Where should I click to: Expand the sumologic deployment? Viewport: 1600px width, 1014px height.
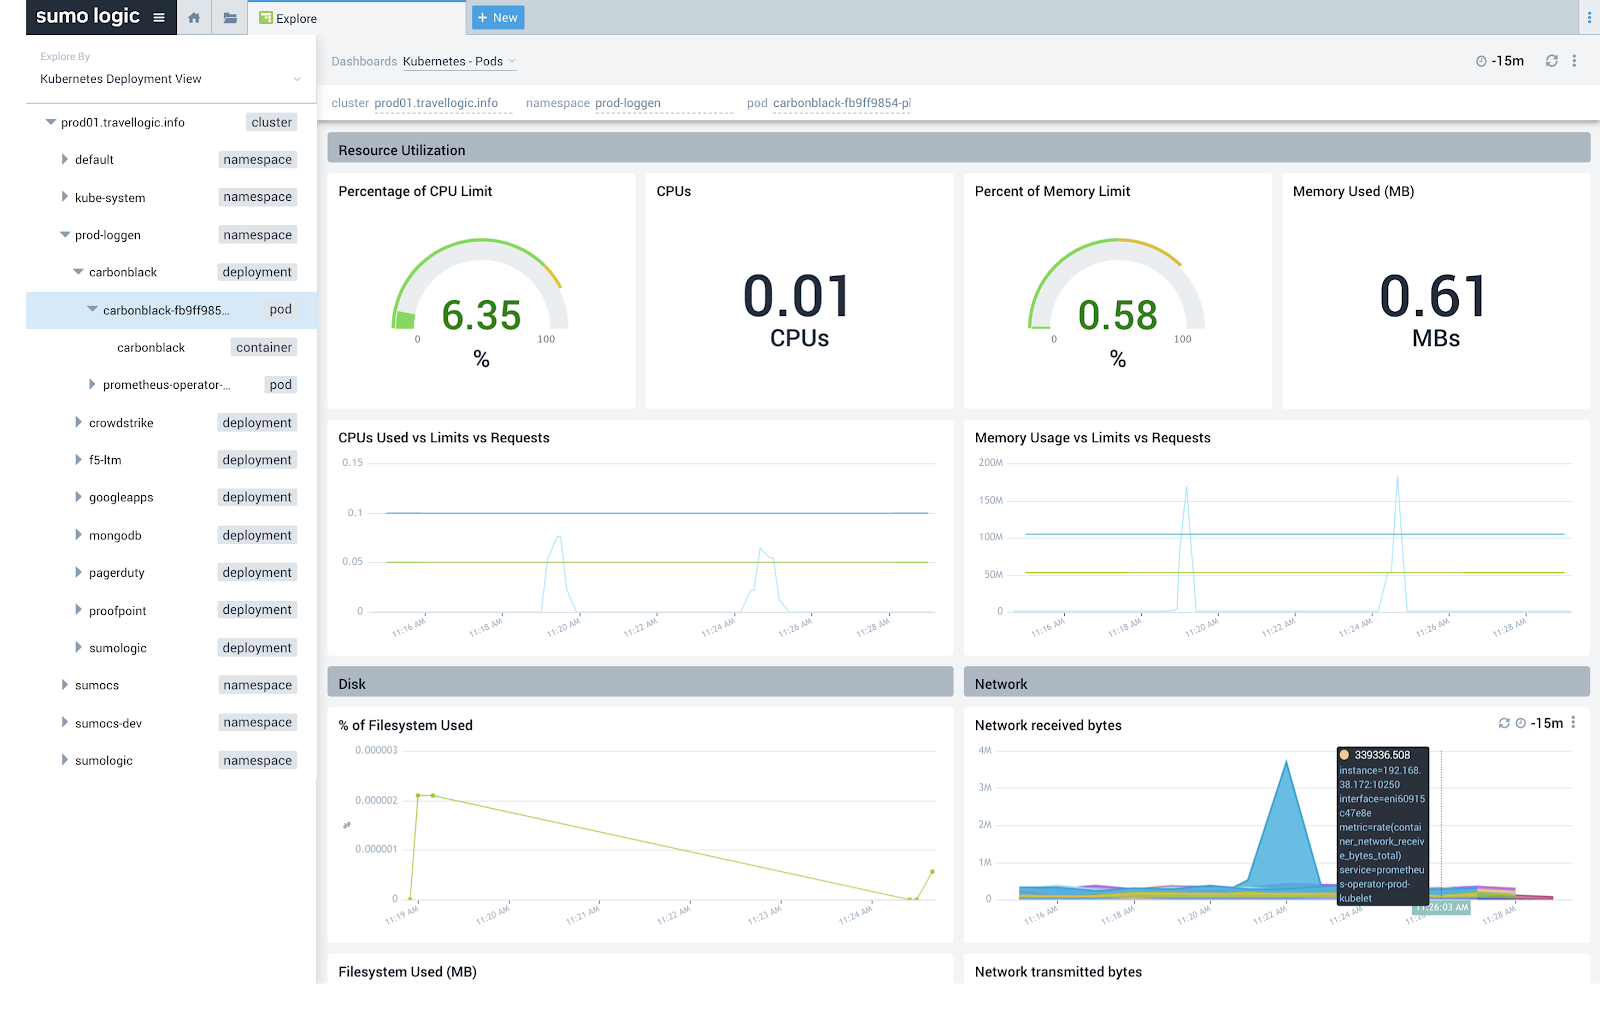coord(79,648)
